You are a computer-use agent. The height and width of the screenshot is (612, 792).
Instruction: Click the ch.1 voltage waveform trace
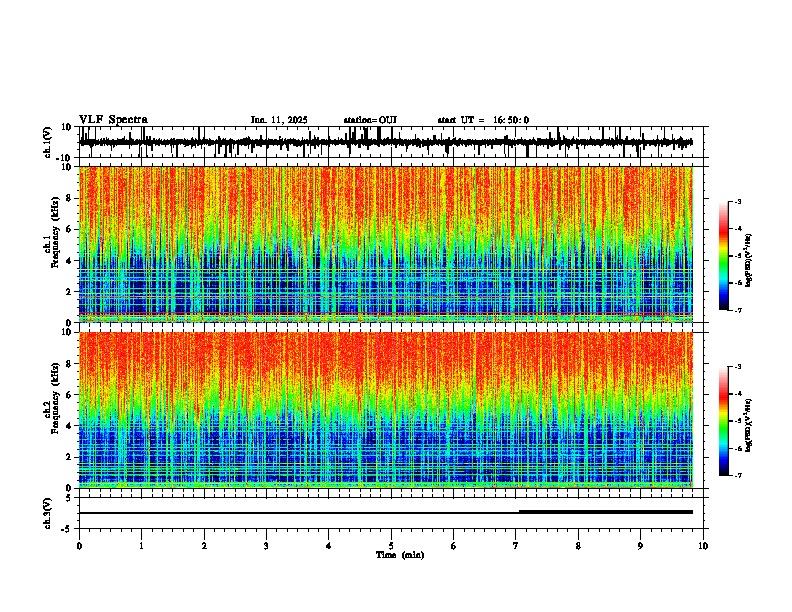[386, 142]
